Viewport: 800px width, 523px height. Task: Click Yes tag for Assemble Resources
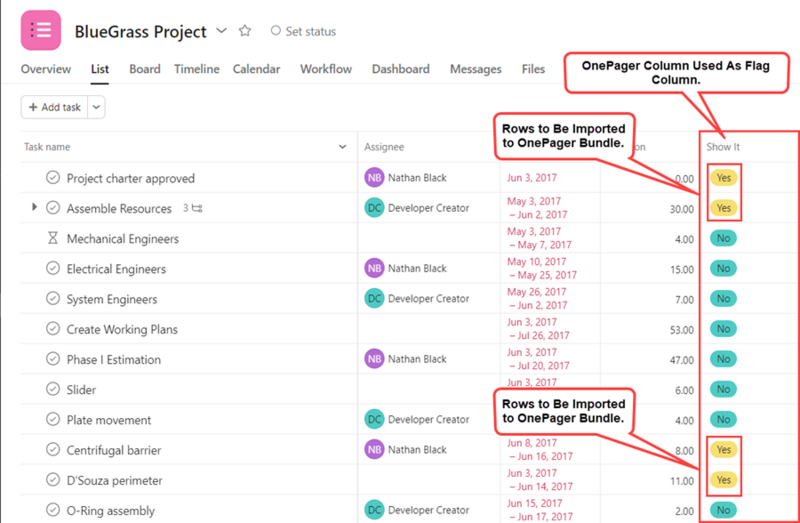(723, 208)
